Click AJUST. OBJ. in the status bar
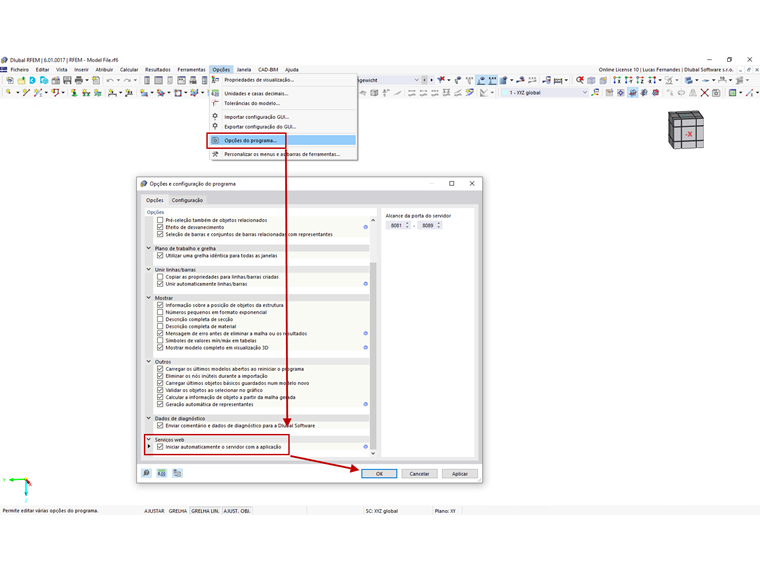Image resolution: width=760 pixels, height=570 pixels. [x=237, y=511]
